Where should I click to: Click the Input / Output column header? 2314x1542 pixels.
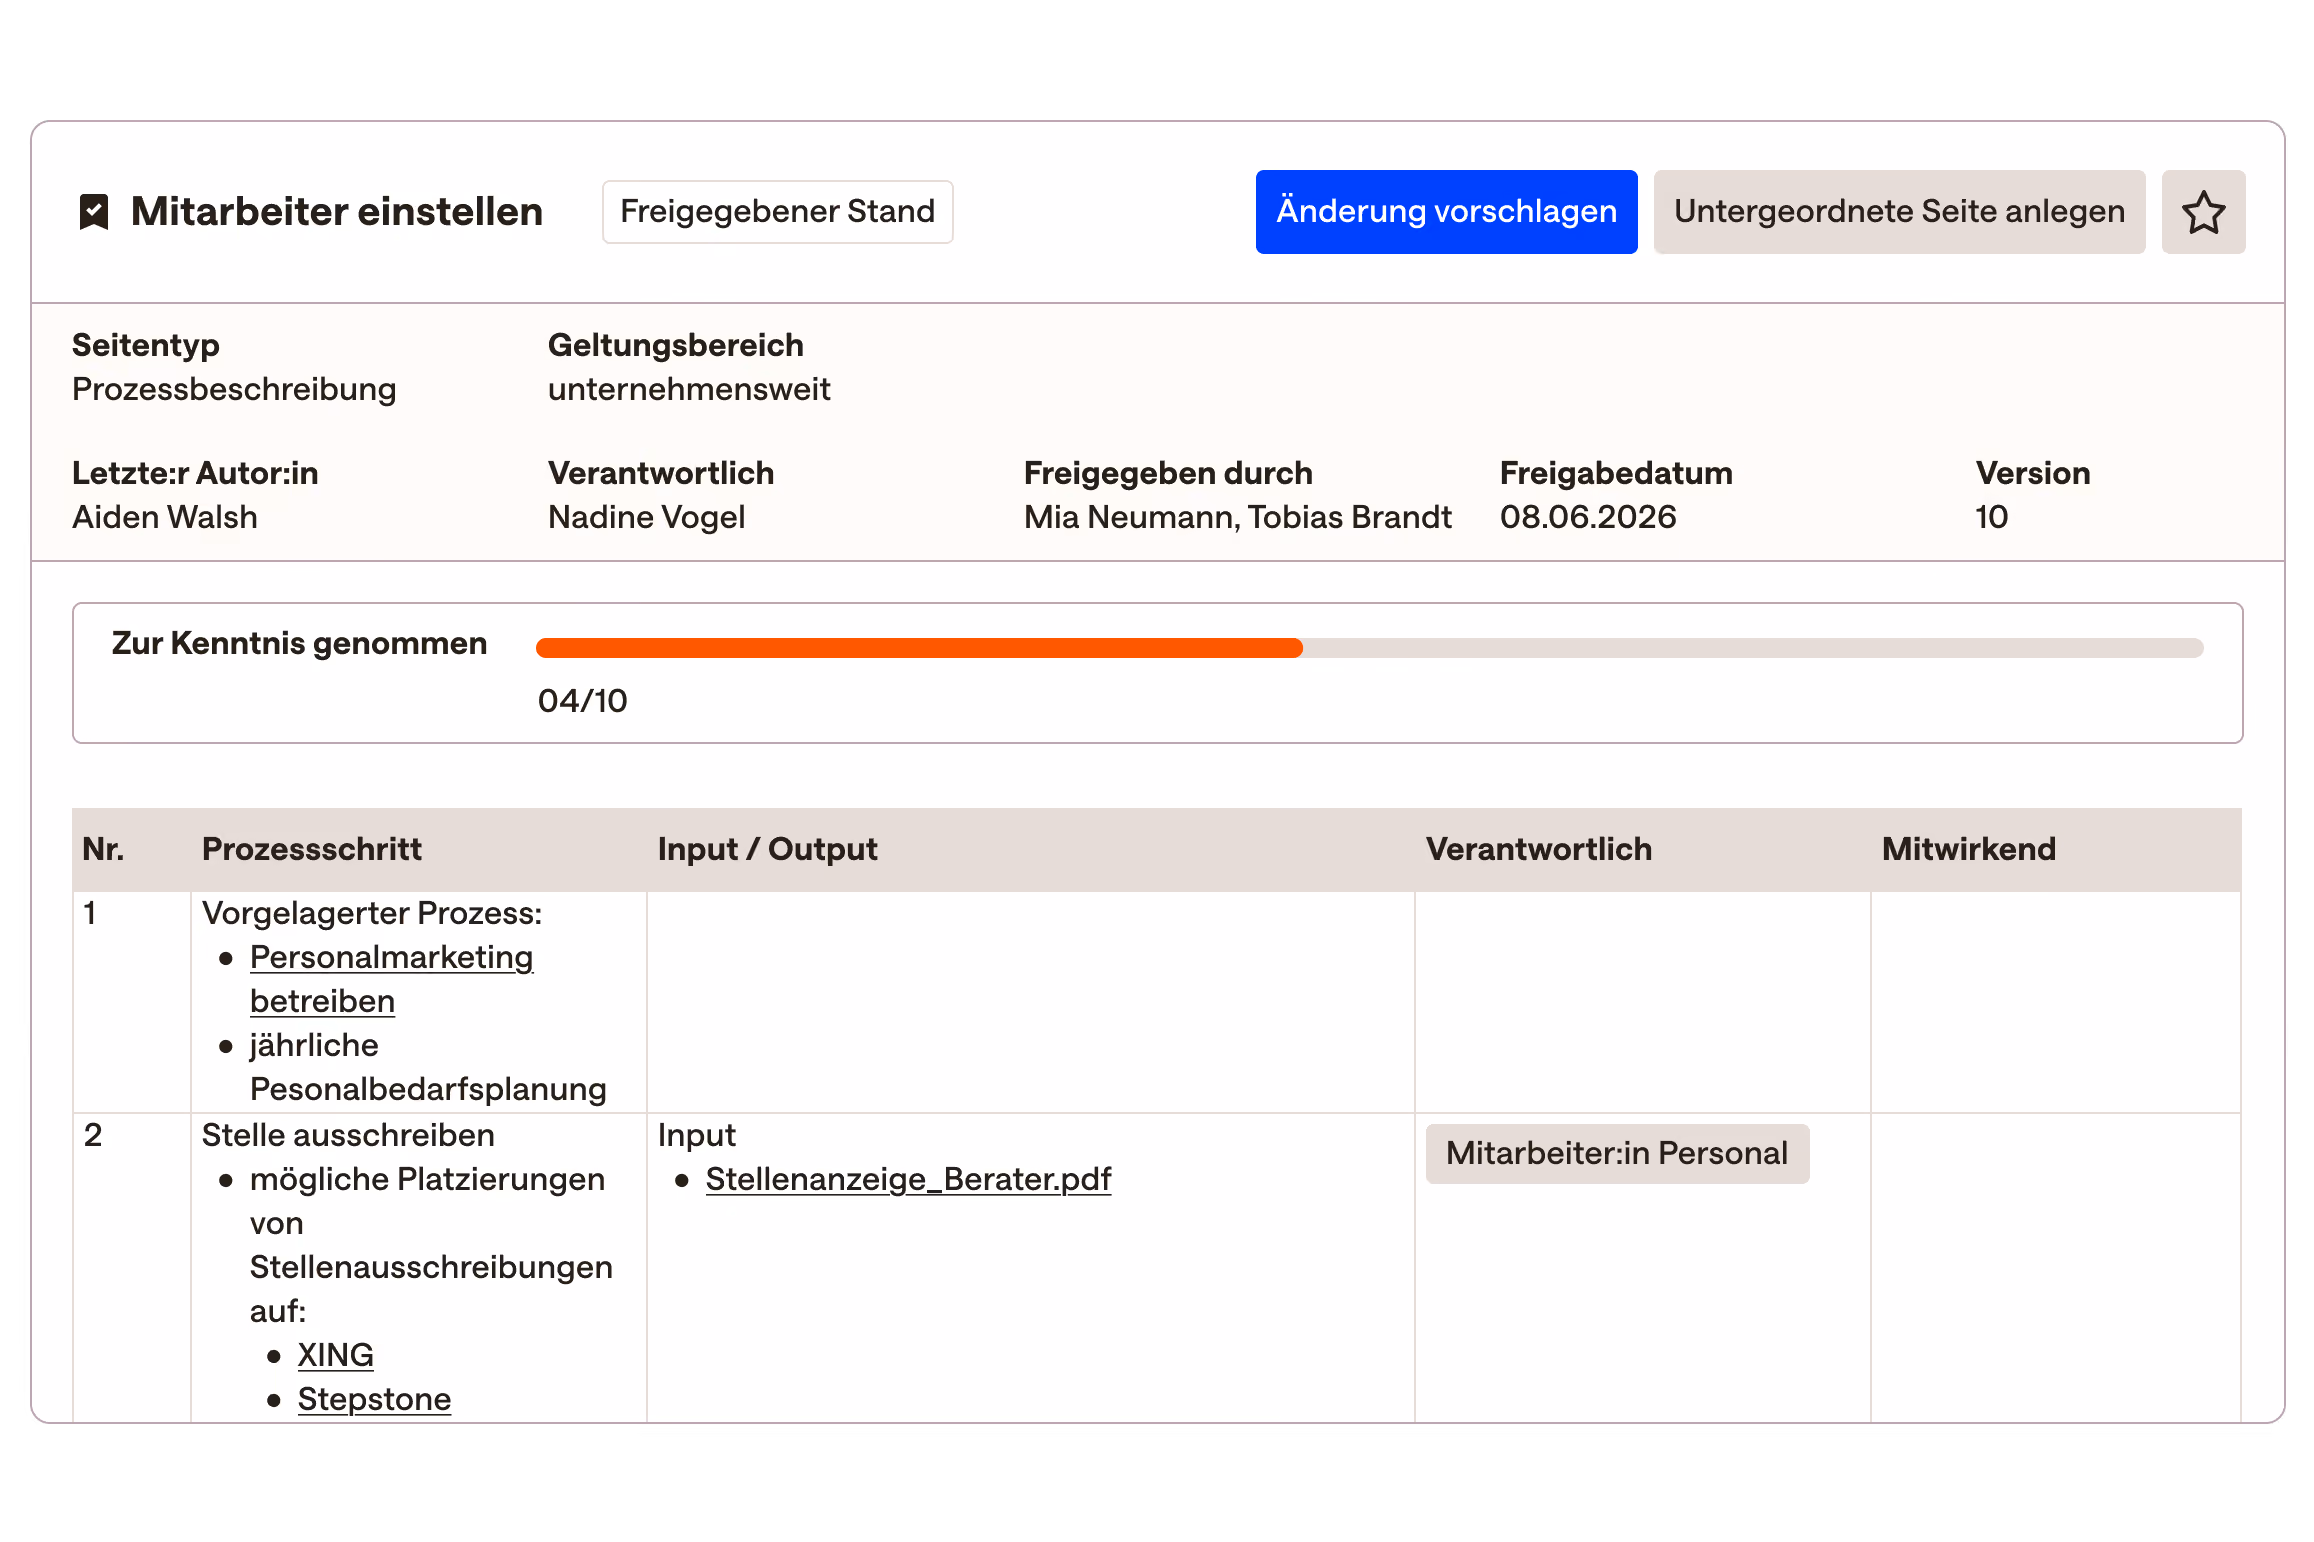click(x=767, y=849)
